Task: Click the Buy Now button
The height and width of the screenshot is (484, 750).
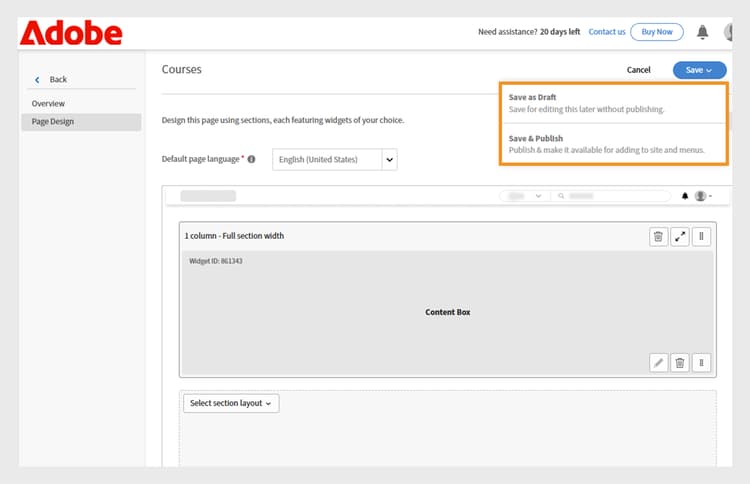Action: coord(657,32)
